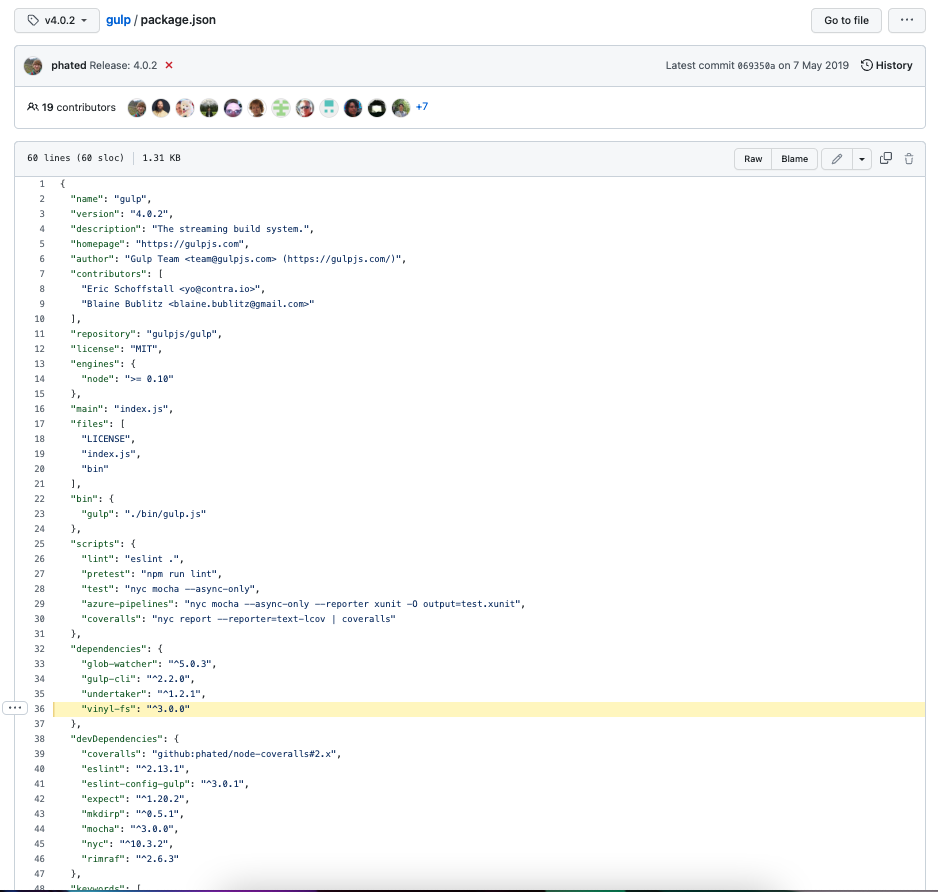Expand the edit options dropdown caret
Viewport: 938px width, 892px height.
[862, 159]
